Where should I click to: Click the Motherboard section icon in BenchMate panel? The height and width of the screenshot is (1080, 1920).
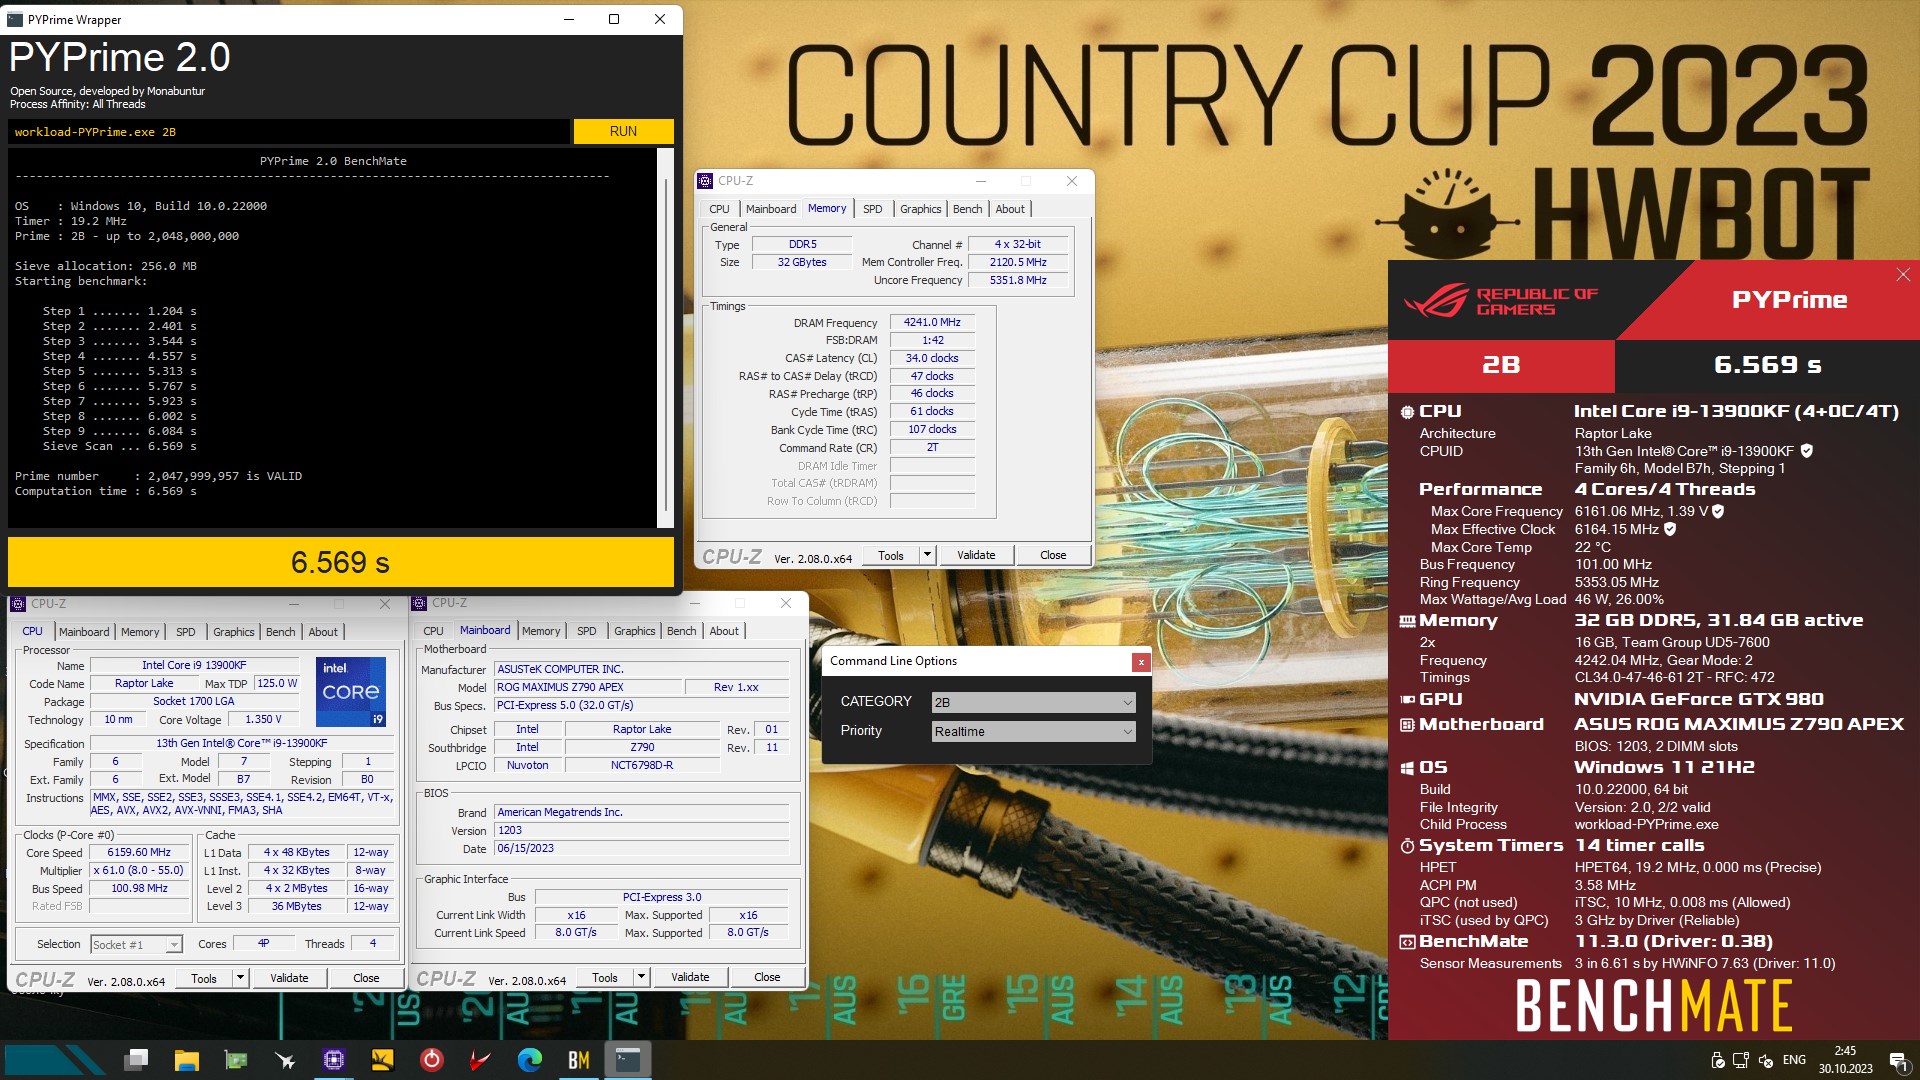pyautogui.click(x=1407, y=725)
